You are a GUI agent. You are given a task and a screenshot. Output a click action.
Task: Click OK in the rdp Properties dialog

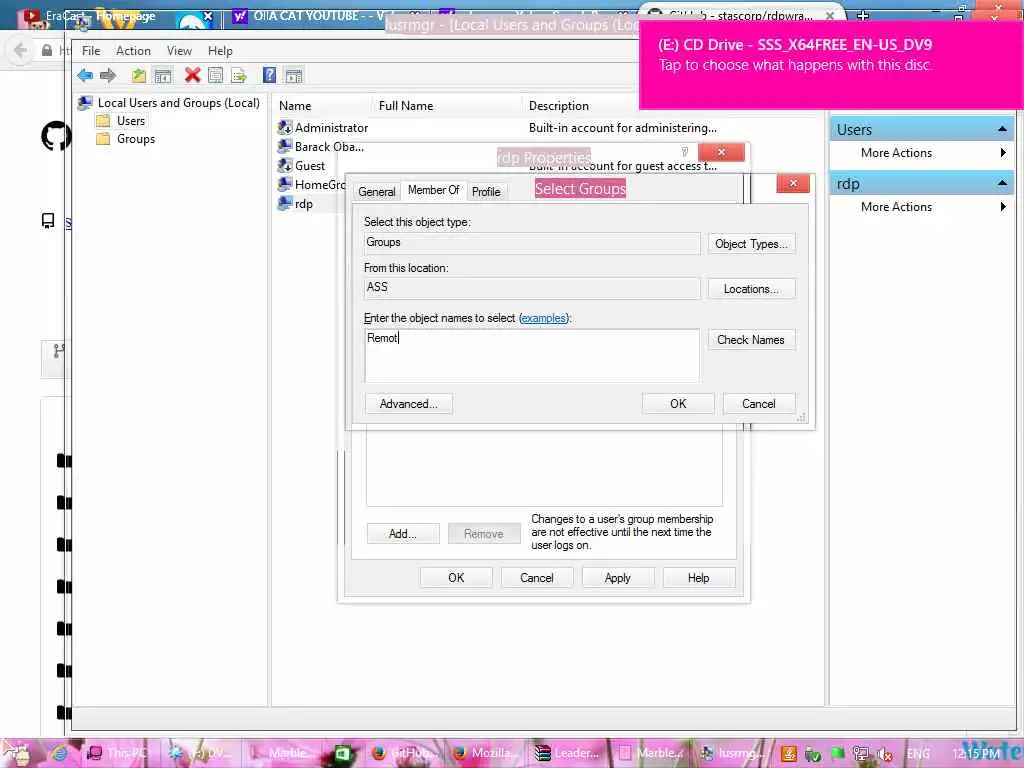point(456,578)
